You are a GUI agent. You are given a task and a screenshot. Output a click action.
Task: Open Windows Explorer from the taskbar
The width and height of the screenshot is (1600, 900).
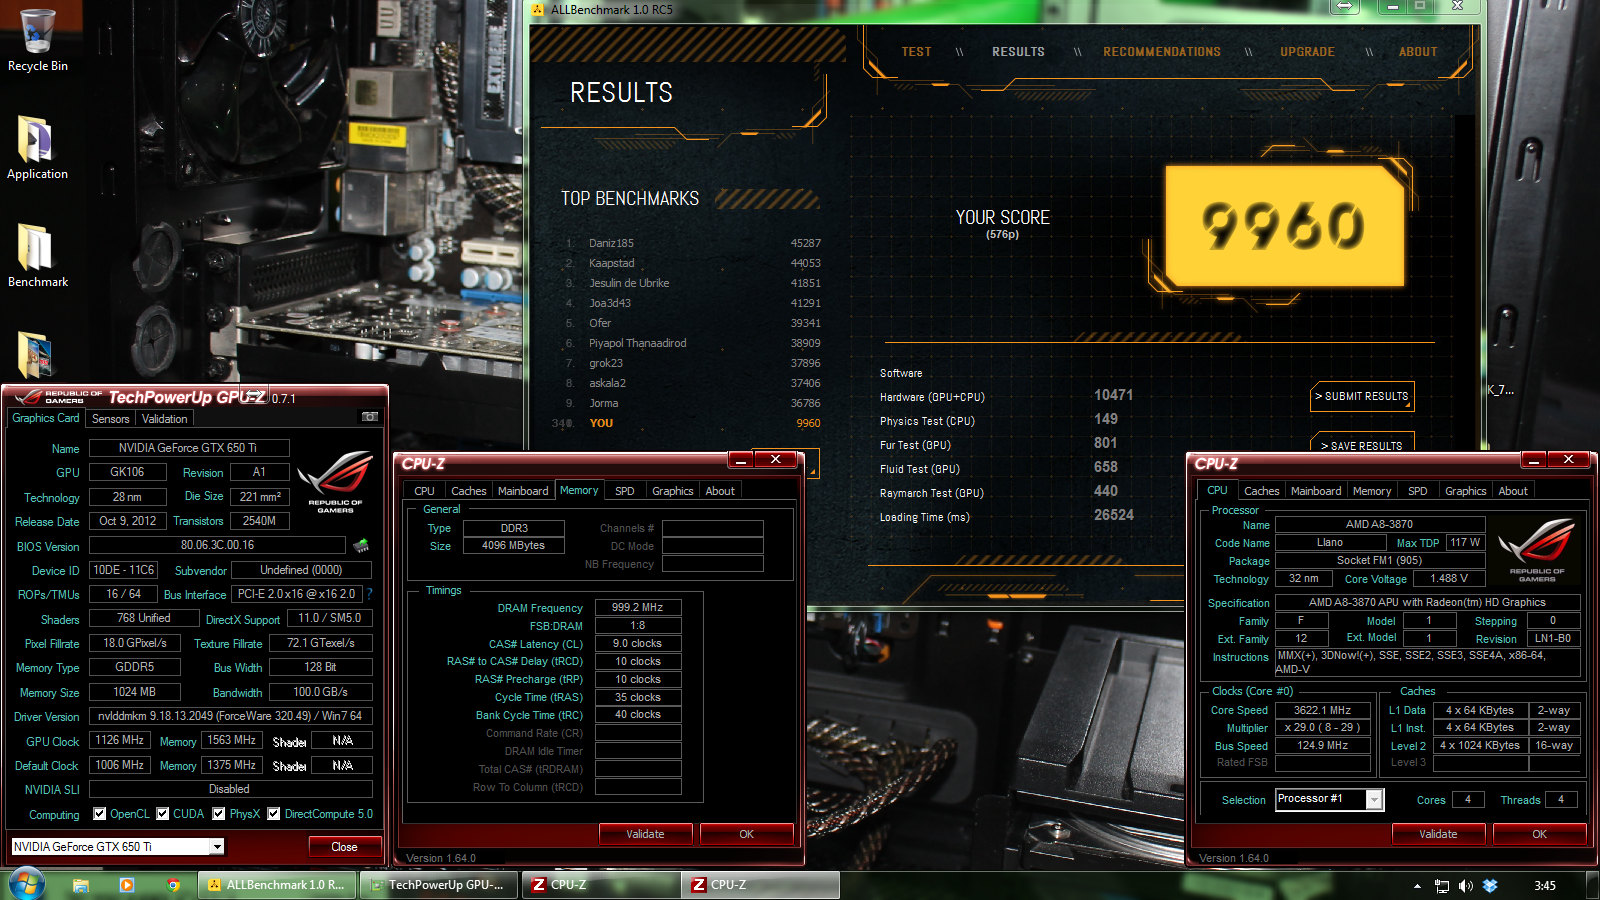[x=81, y=885]
